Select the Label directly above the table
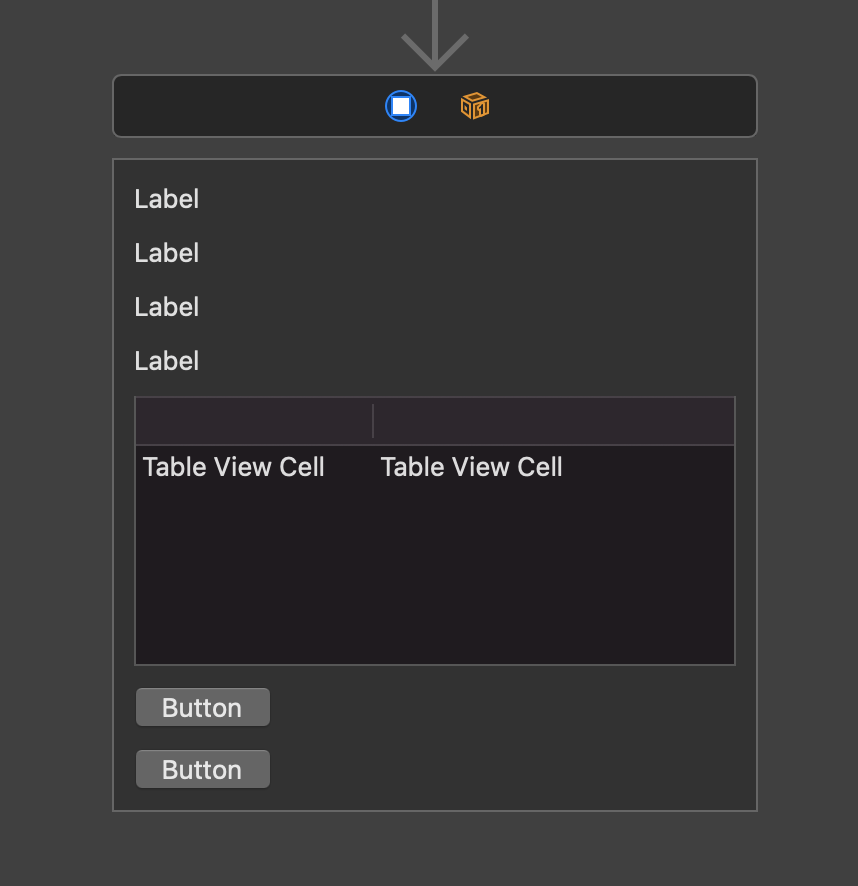The height and width of the screenshot is (886, 858). pyautogui.click(x=167, y=361)
